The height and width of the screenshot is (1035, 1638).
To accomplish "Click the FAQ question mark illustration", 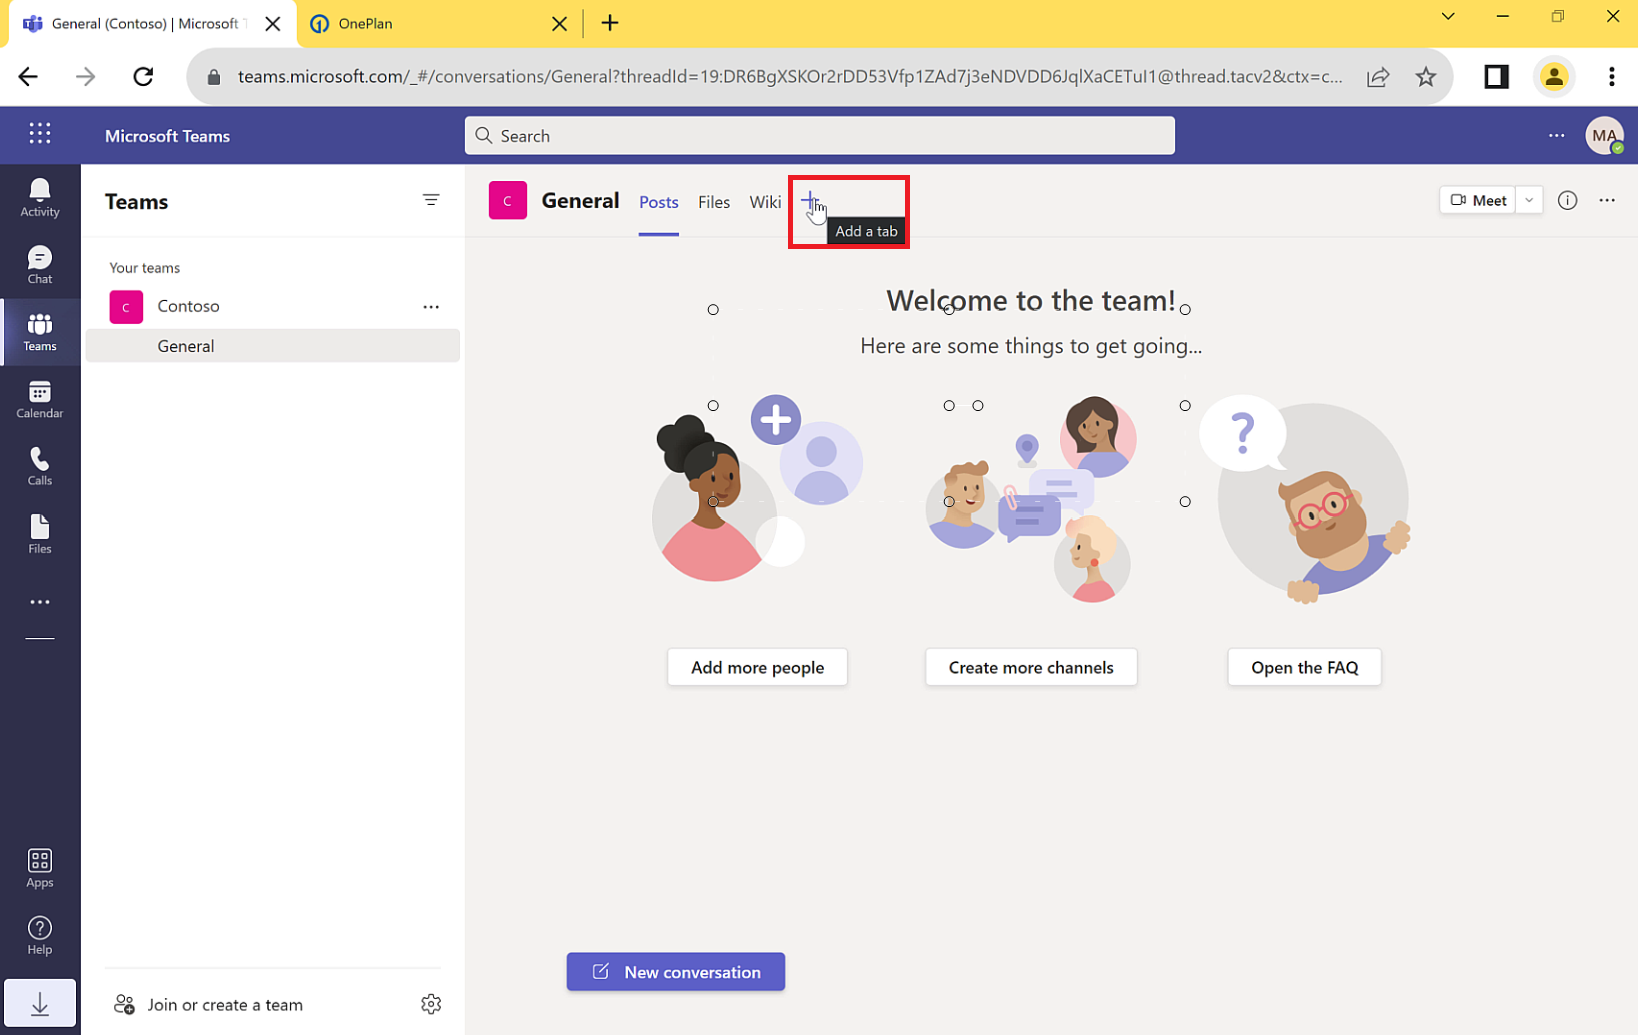I will [x=1305, y=498].
